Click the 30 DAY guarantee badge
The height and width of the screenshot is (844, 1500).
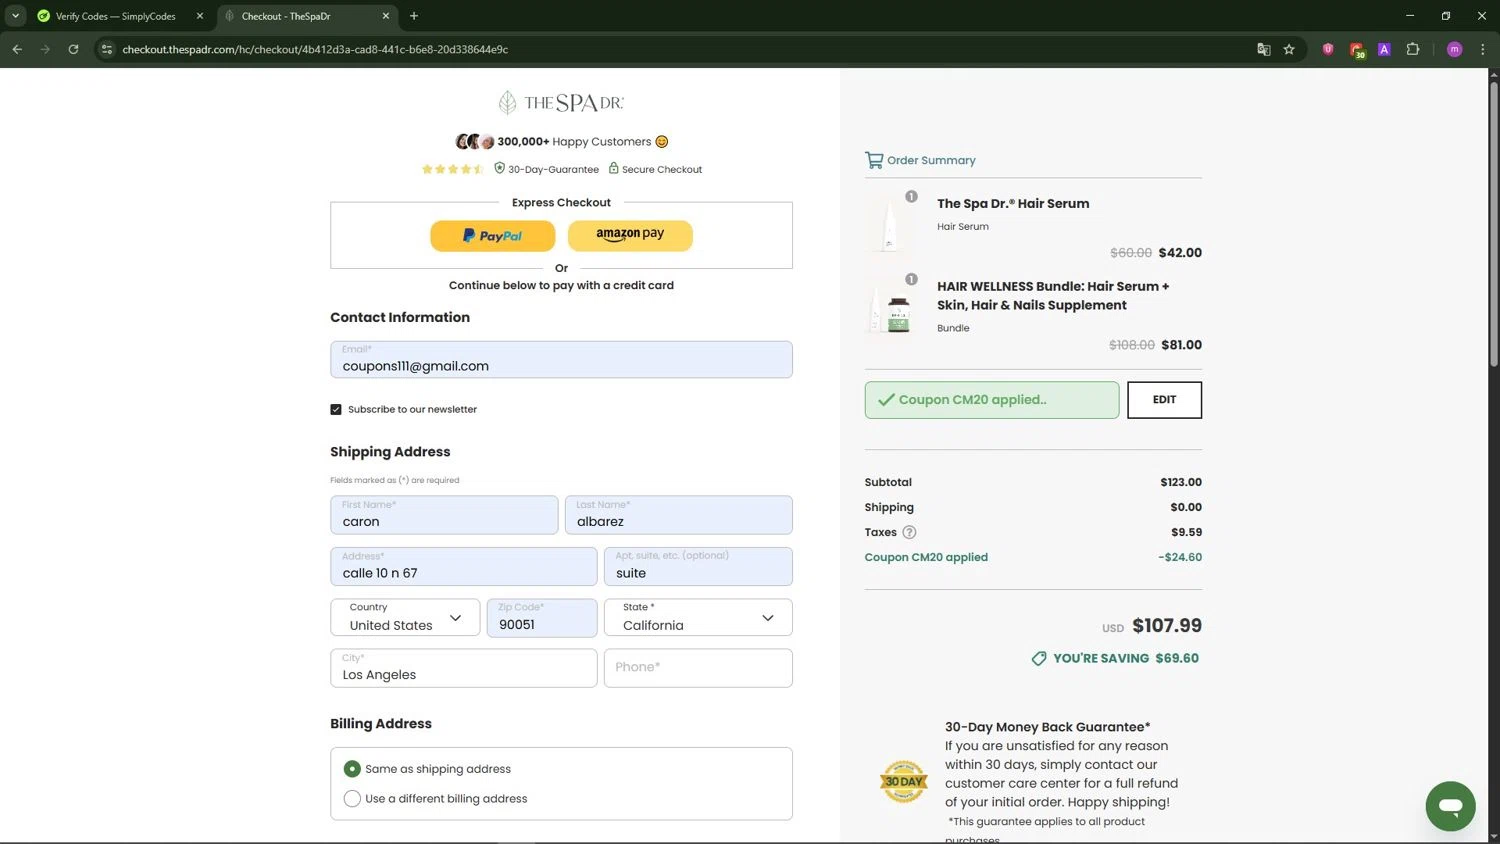(904, 782)
